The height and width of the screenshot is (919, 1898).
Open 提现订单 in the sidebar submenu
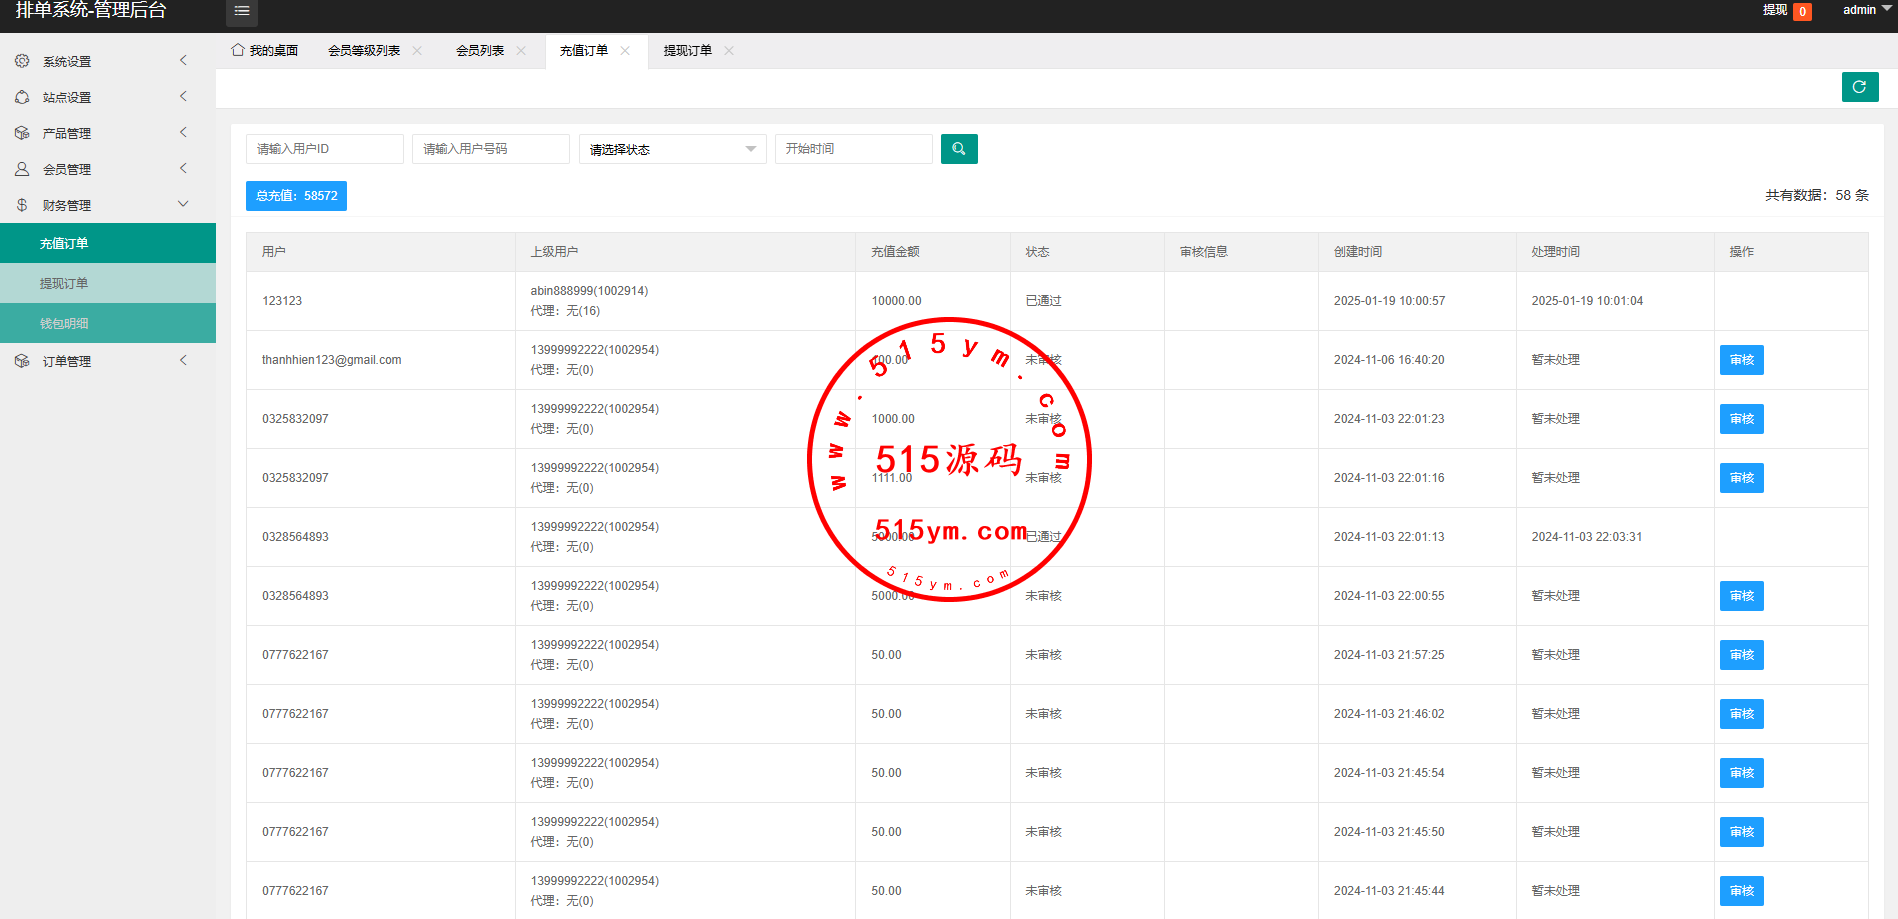(x=64, y=283)
